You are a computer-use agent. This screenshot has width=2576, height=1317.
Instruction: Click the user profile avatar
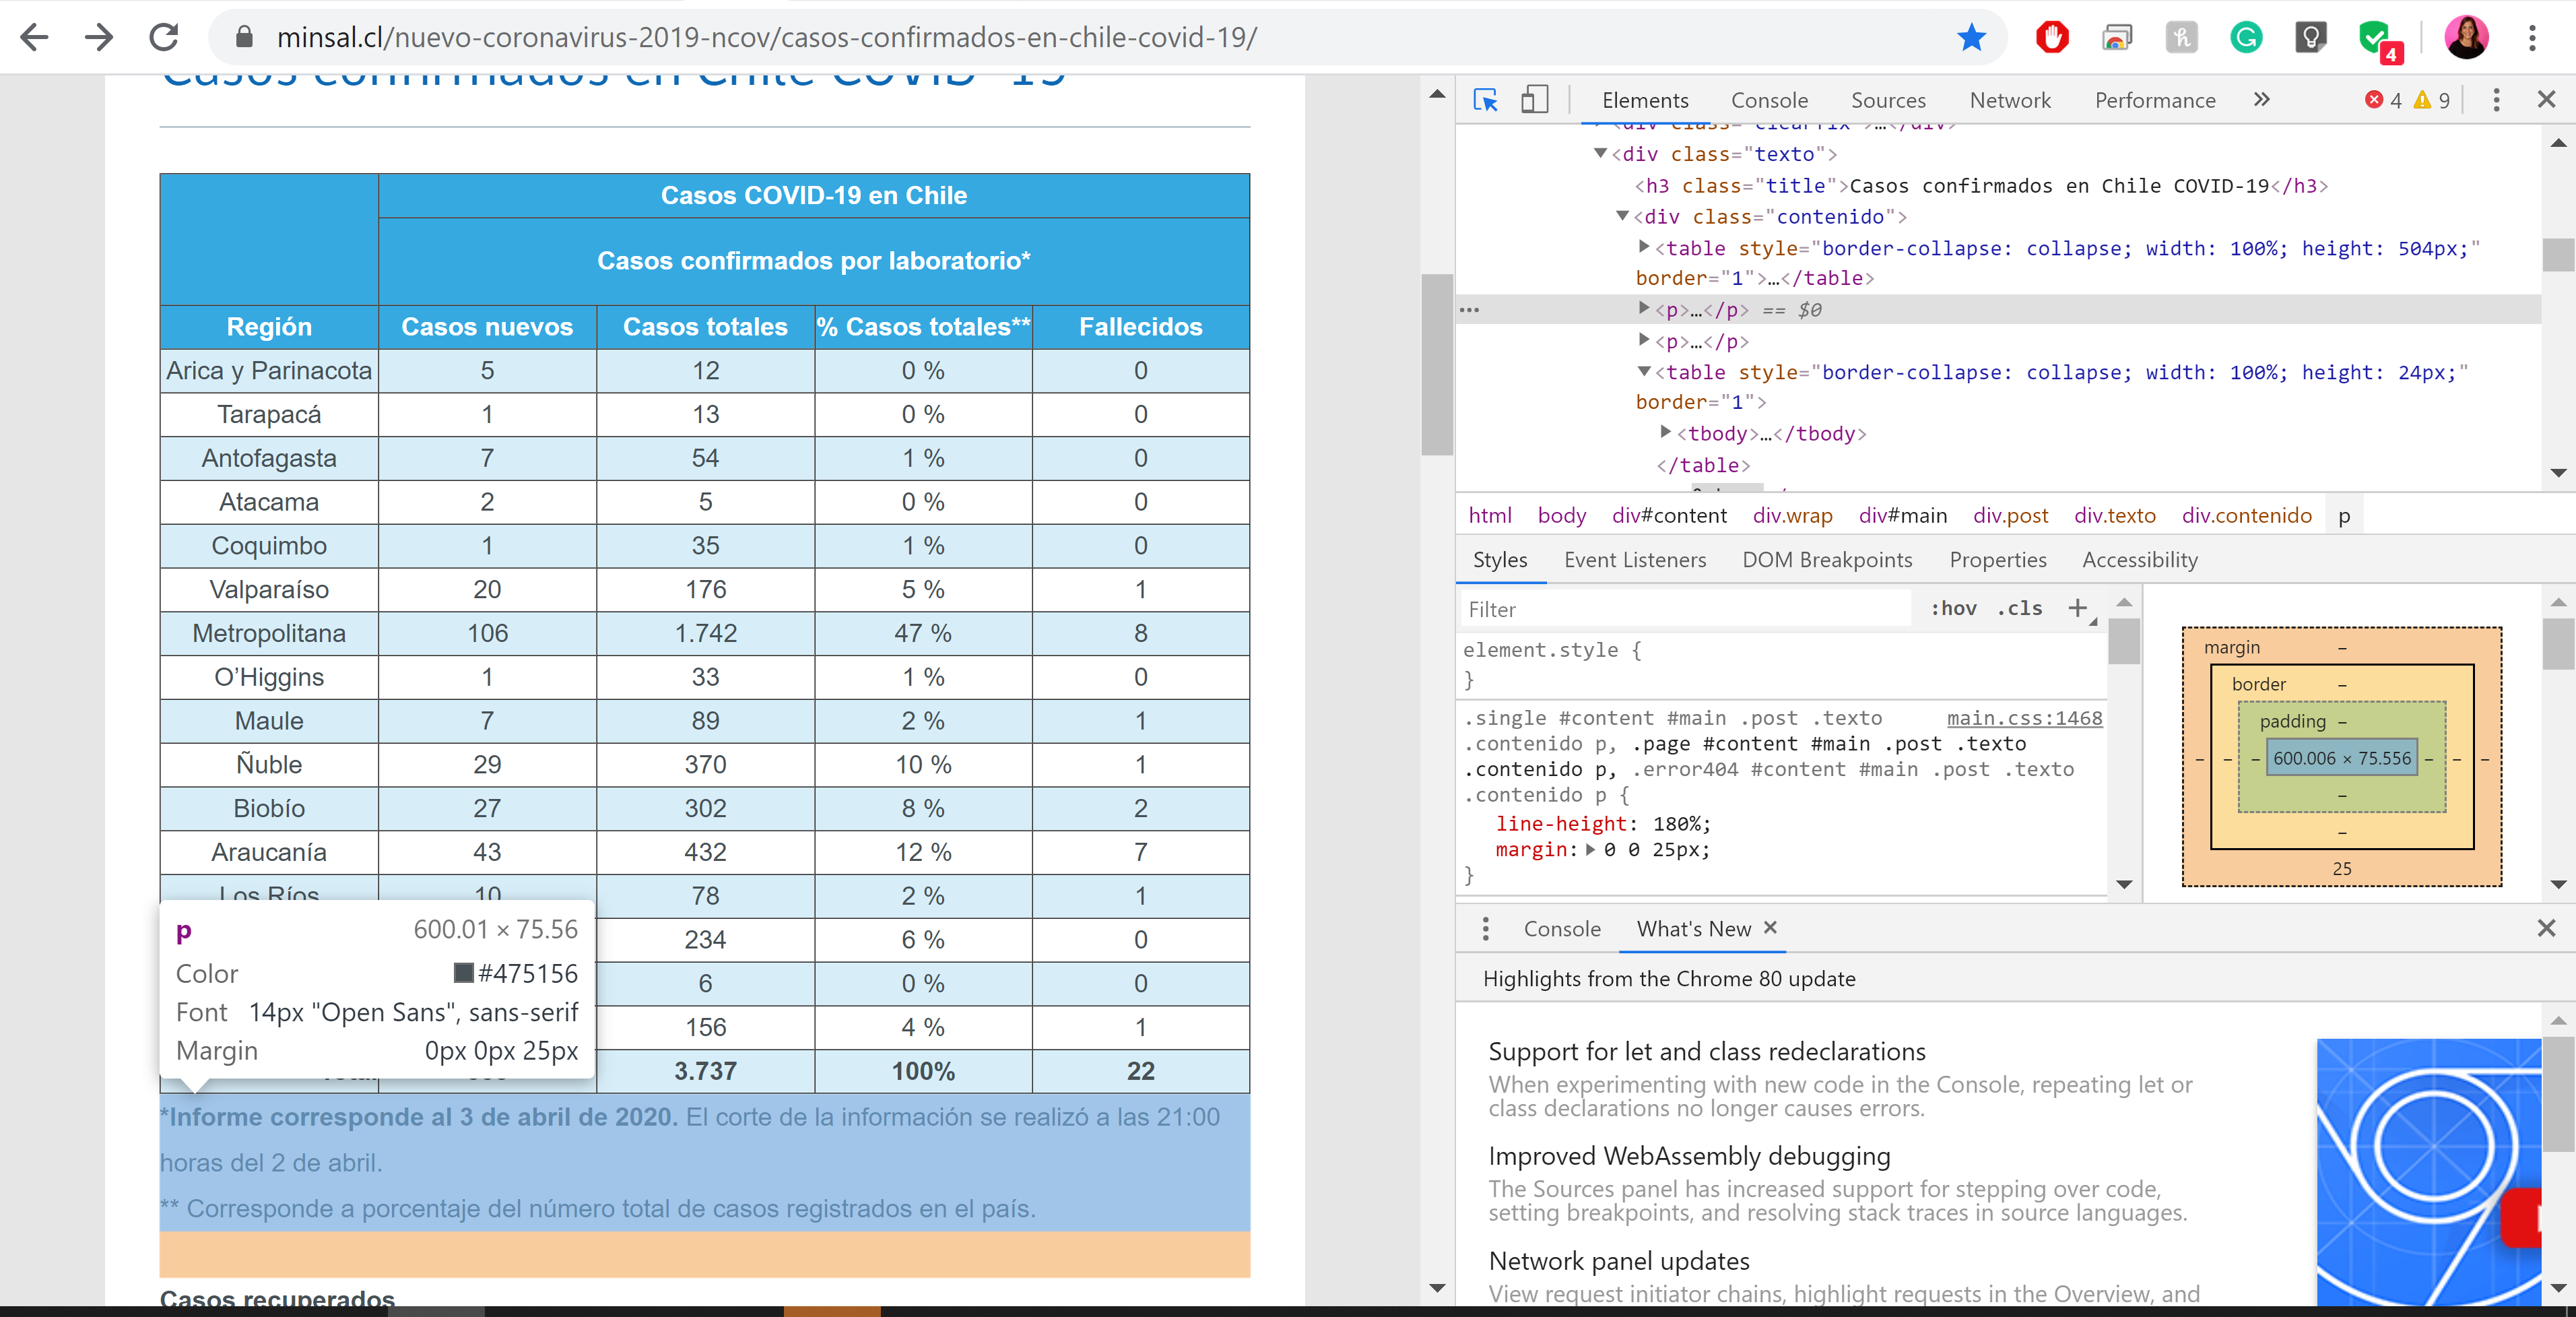2466,38
